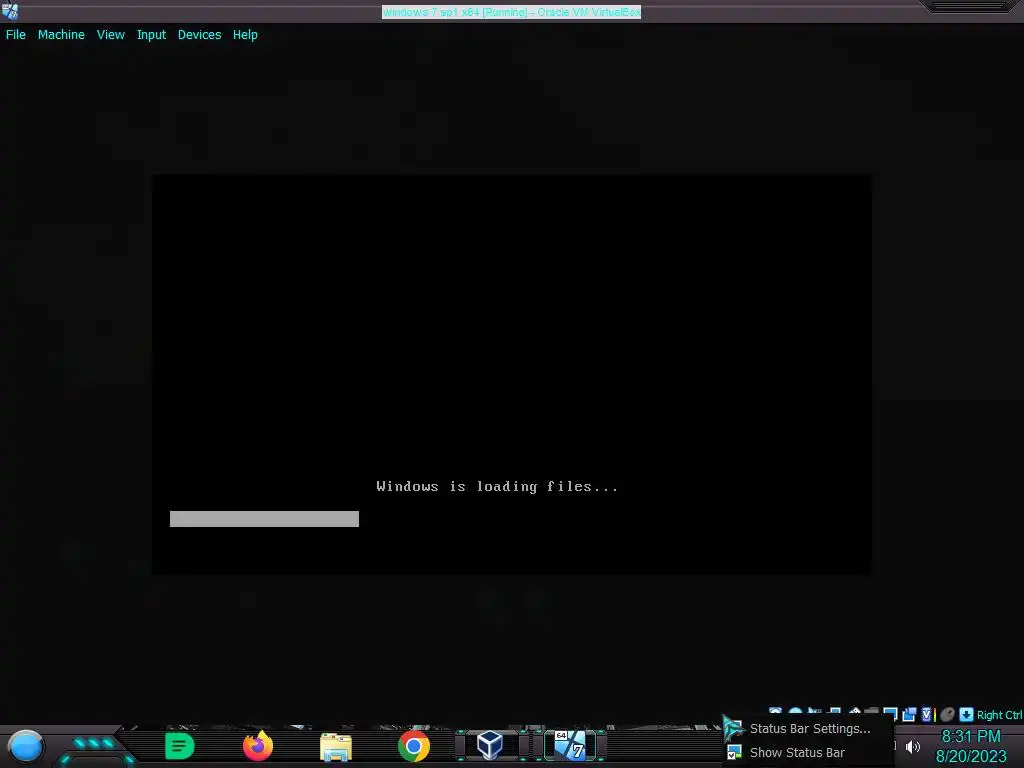The width and height of the screenshot is (1024, 768).
Task: Click the Windows is loading files text
Action: click(x=497, y=487)
